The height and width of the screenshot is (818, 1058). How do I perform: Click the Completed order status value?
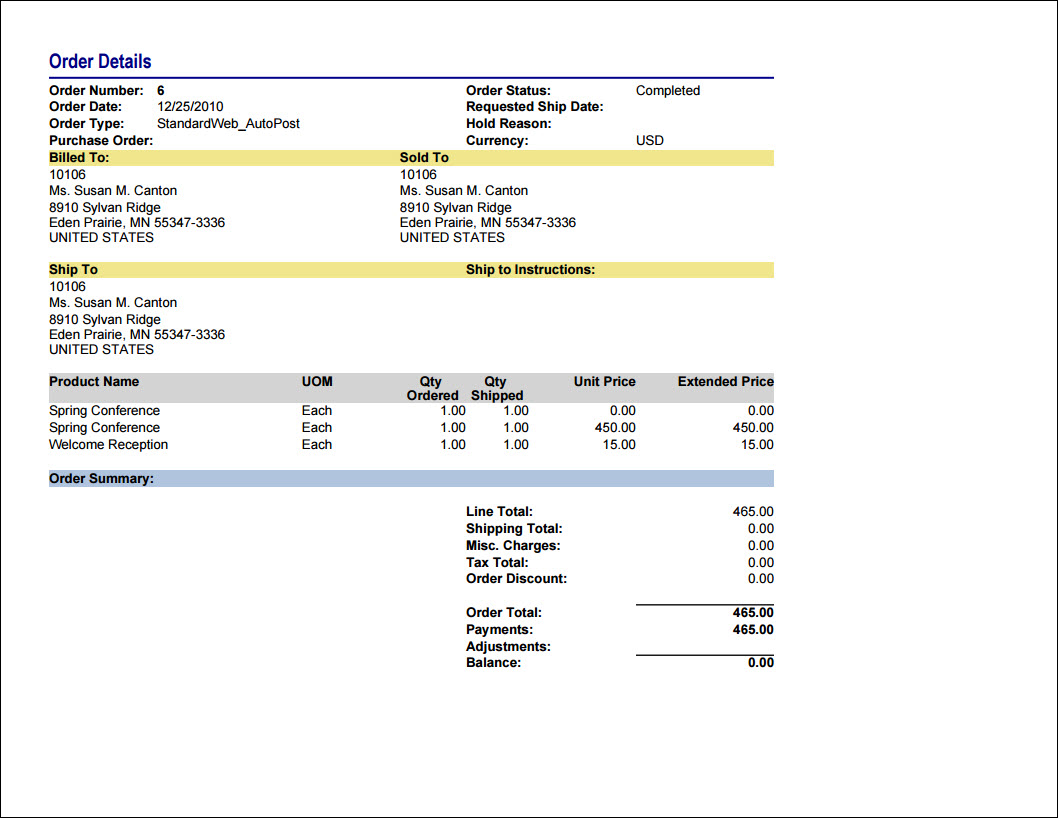[668, 90]
